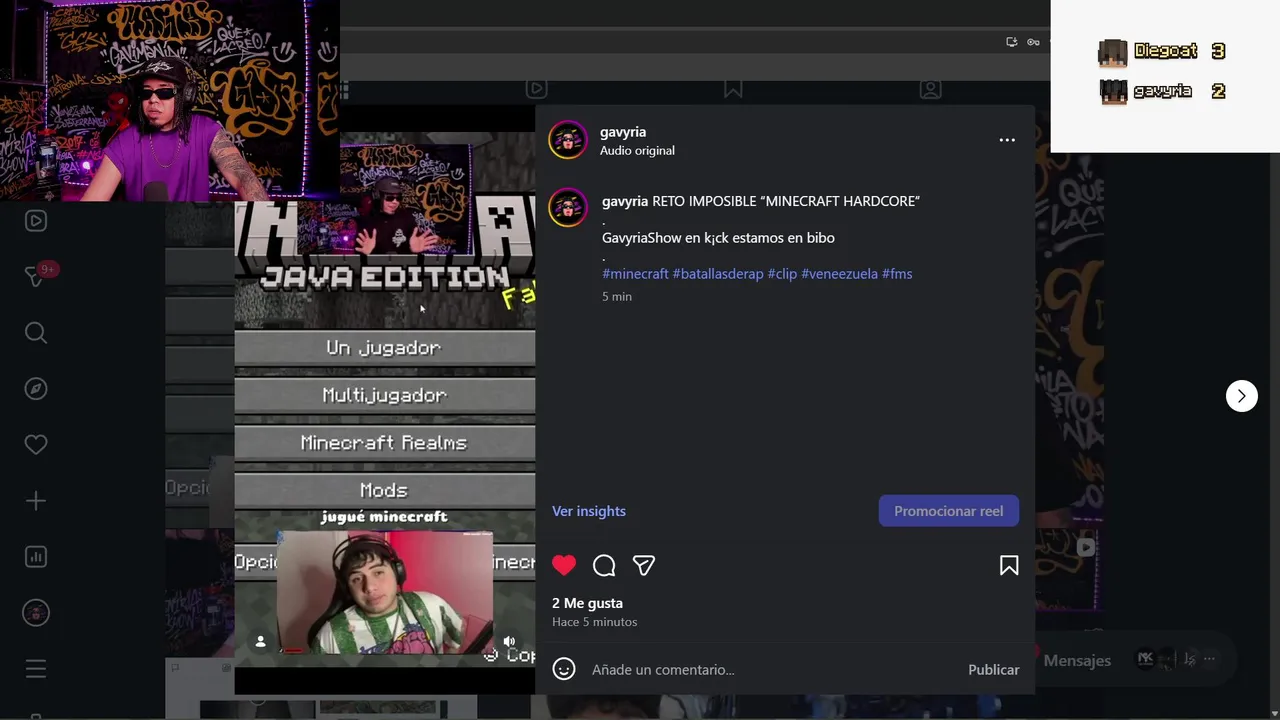Viewport: 1280px width, 720px height.
Task: Click the reel video player
Action: tap(385, 400)
